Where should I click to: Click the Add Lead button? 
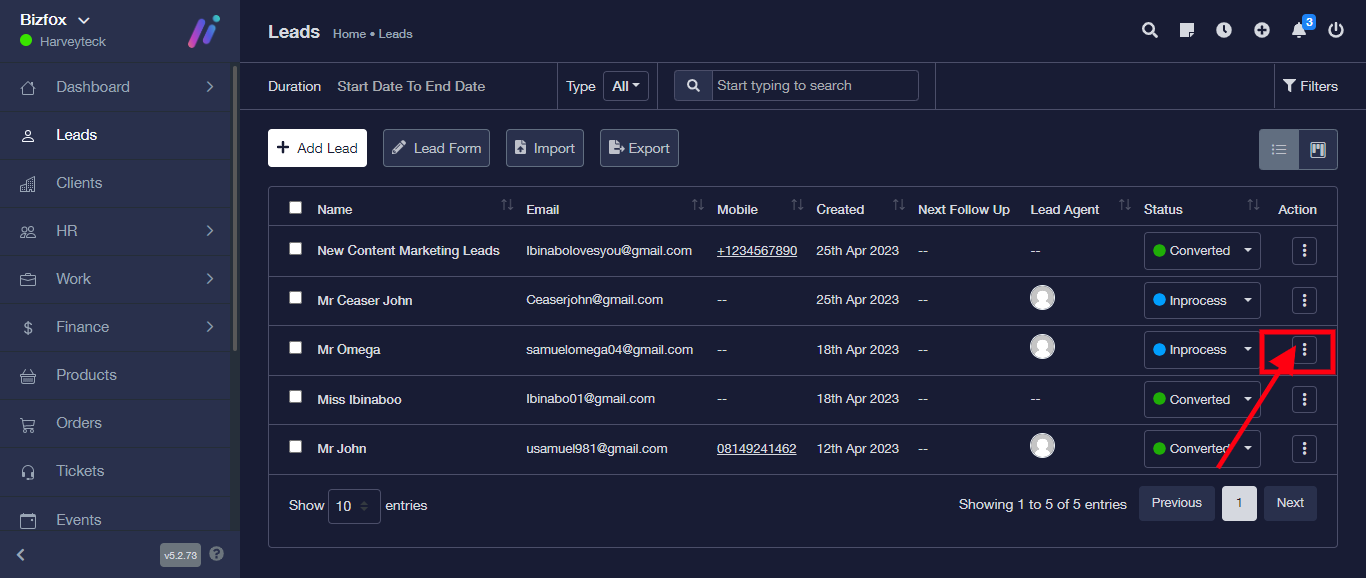317,148
